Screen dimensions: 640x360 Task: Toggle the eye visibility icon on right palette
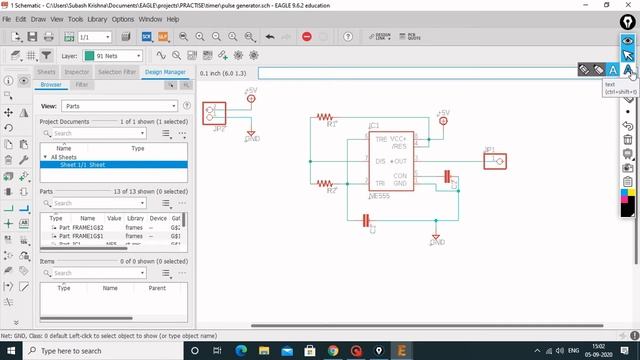click(x=628, y=40)
